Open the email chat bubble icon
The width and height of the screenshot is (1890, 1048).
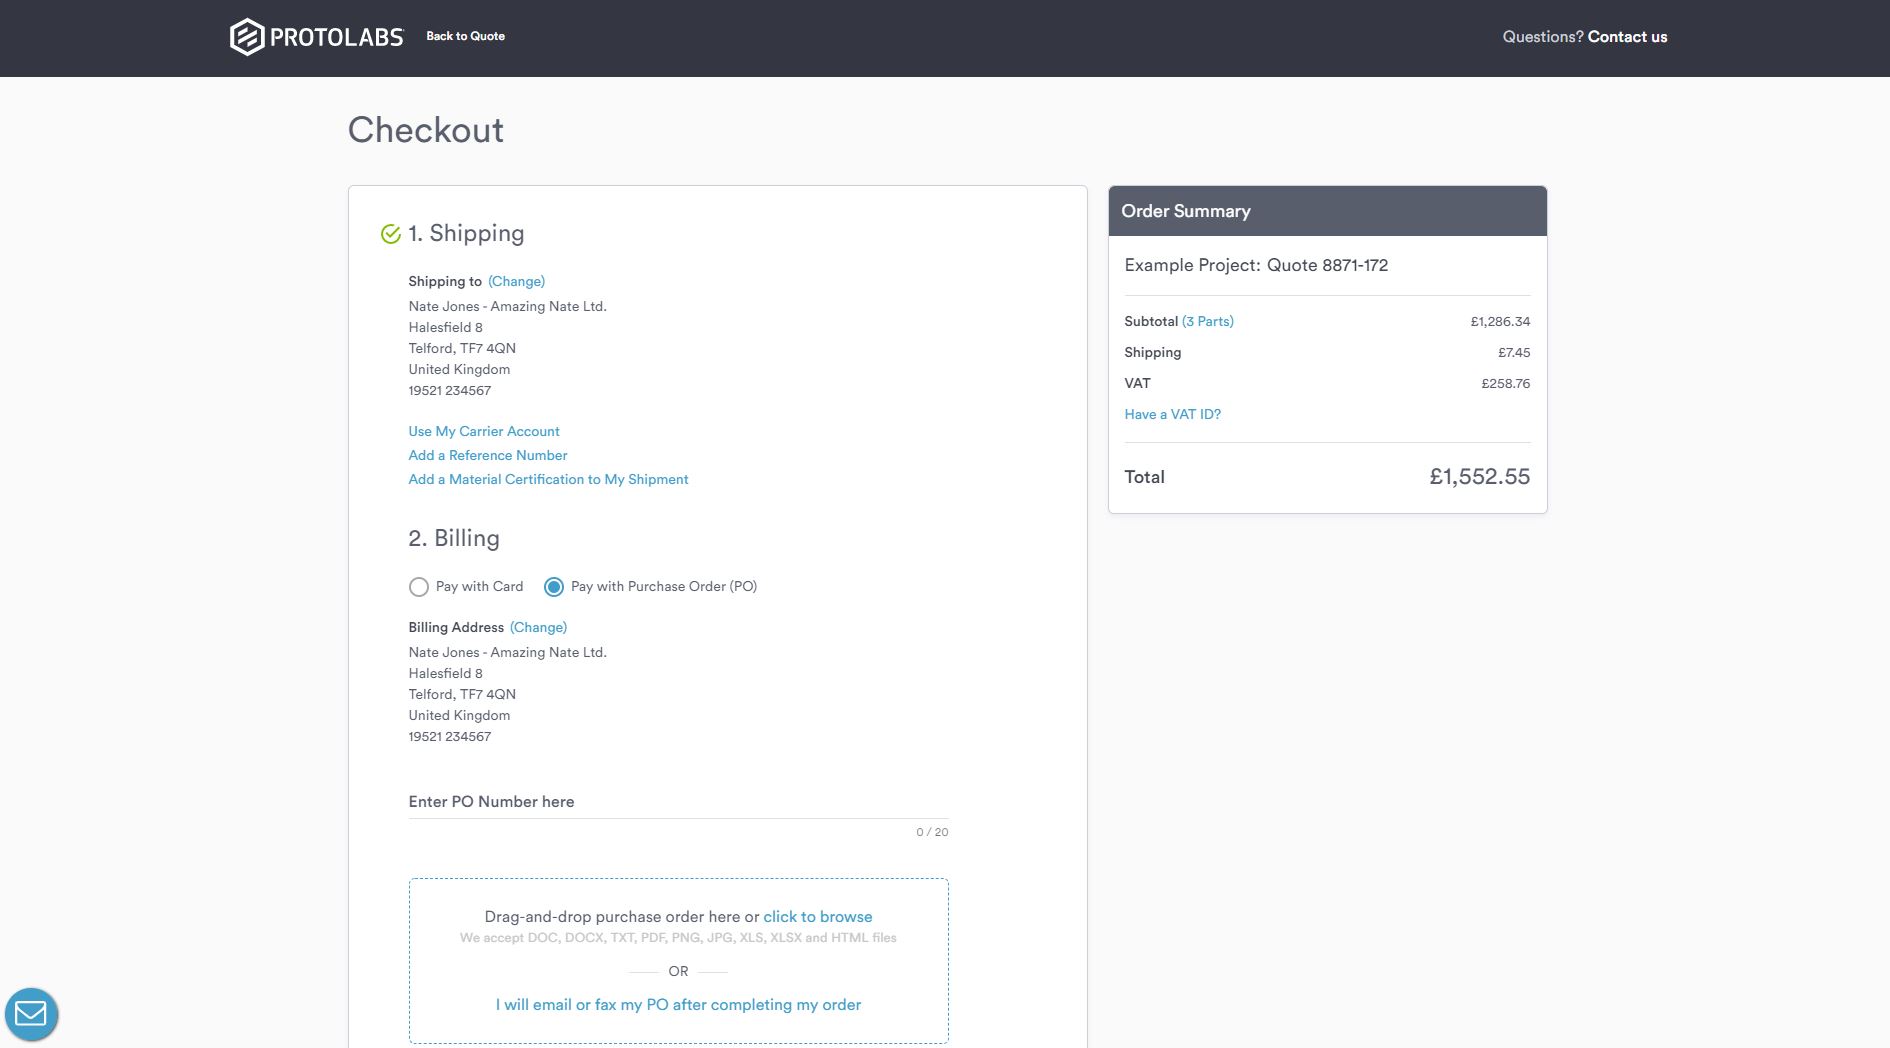pyautogui.click(x=31, y=1014)
